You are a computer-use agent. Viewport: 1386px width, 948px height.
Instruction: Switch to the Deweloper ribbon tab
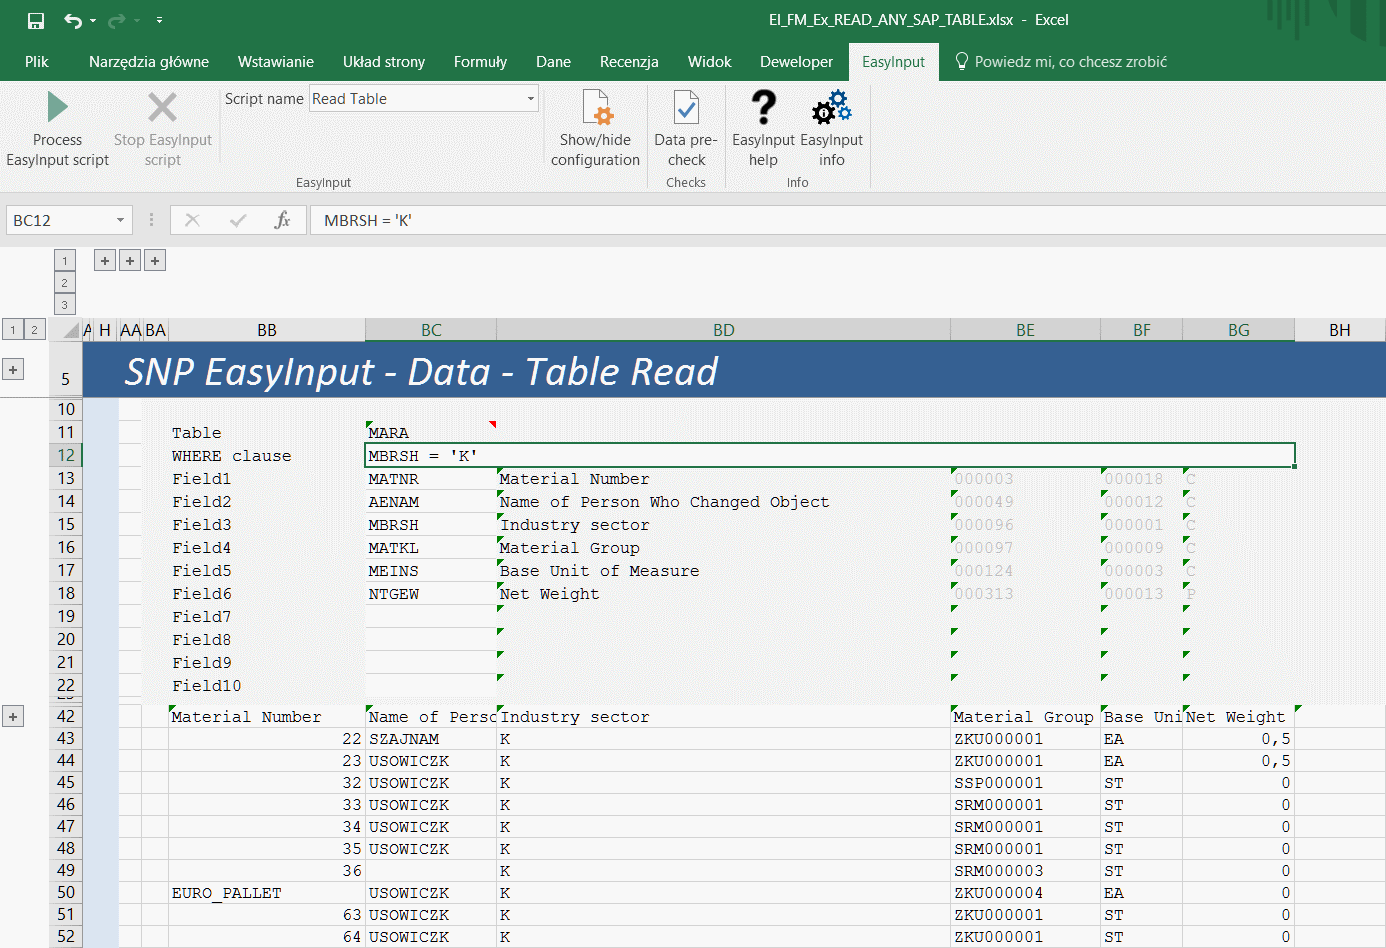796,61
